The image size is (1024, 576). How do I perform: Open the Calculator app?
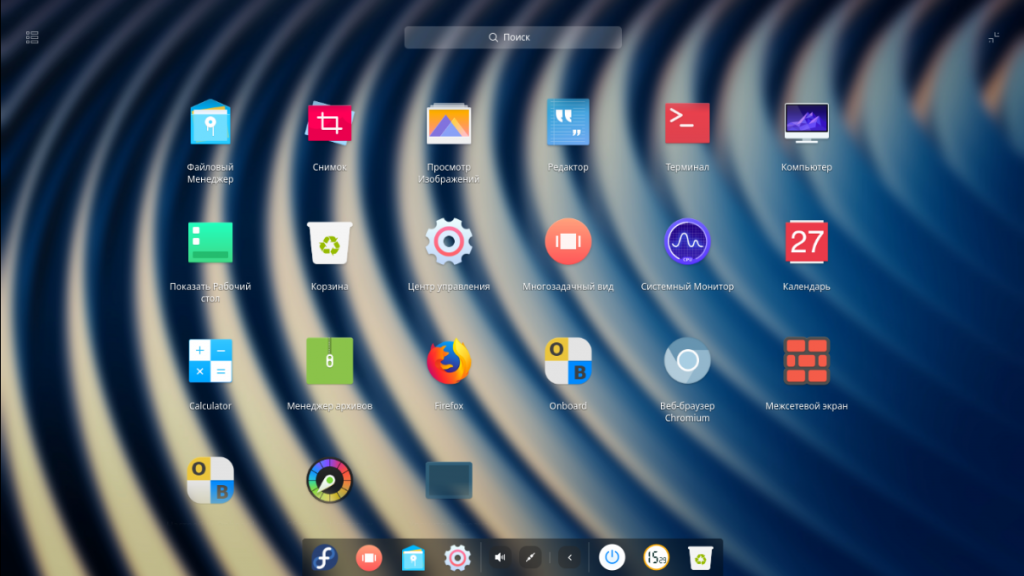[210, 362]
